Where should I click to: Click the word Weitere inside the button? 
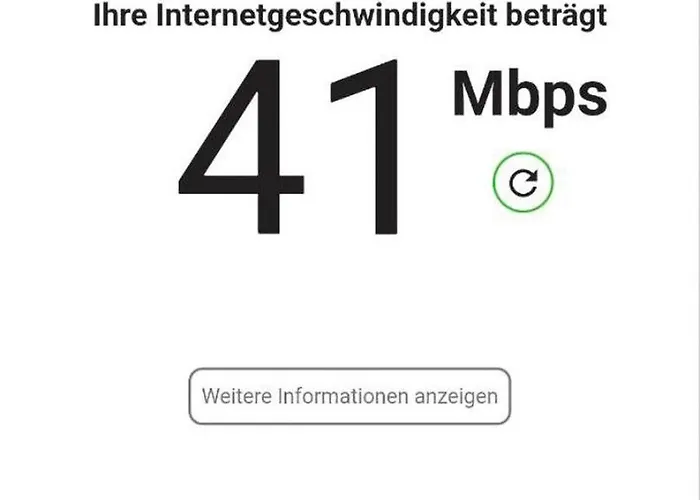click(x=237, y=396)
